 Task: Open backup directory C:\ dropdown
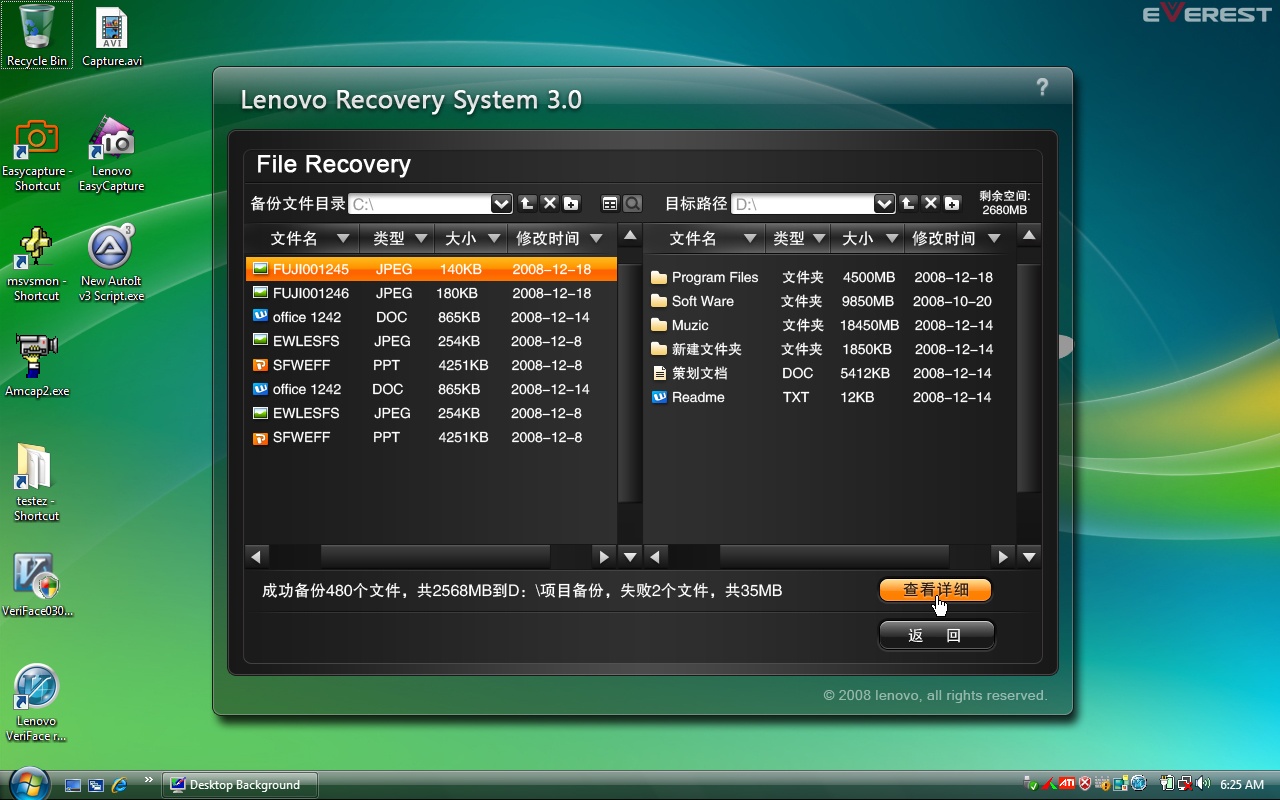coord(501,204)
